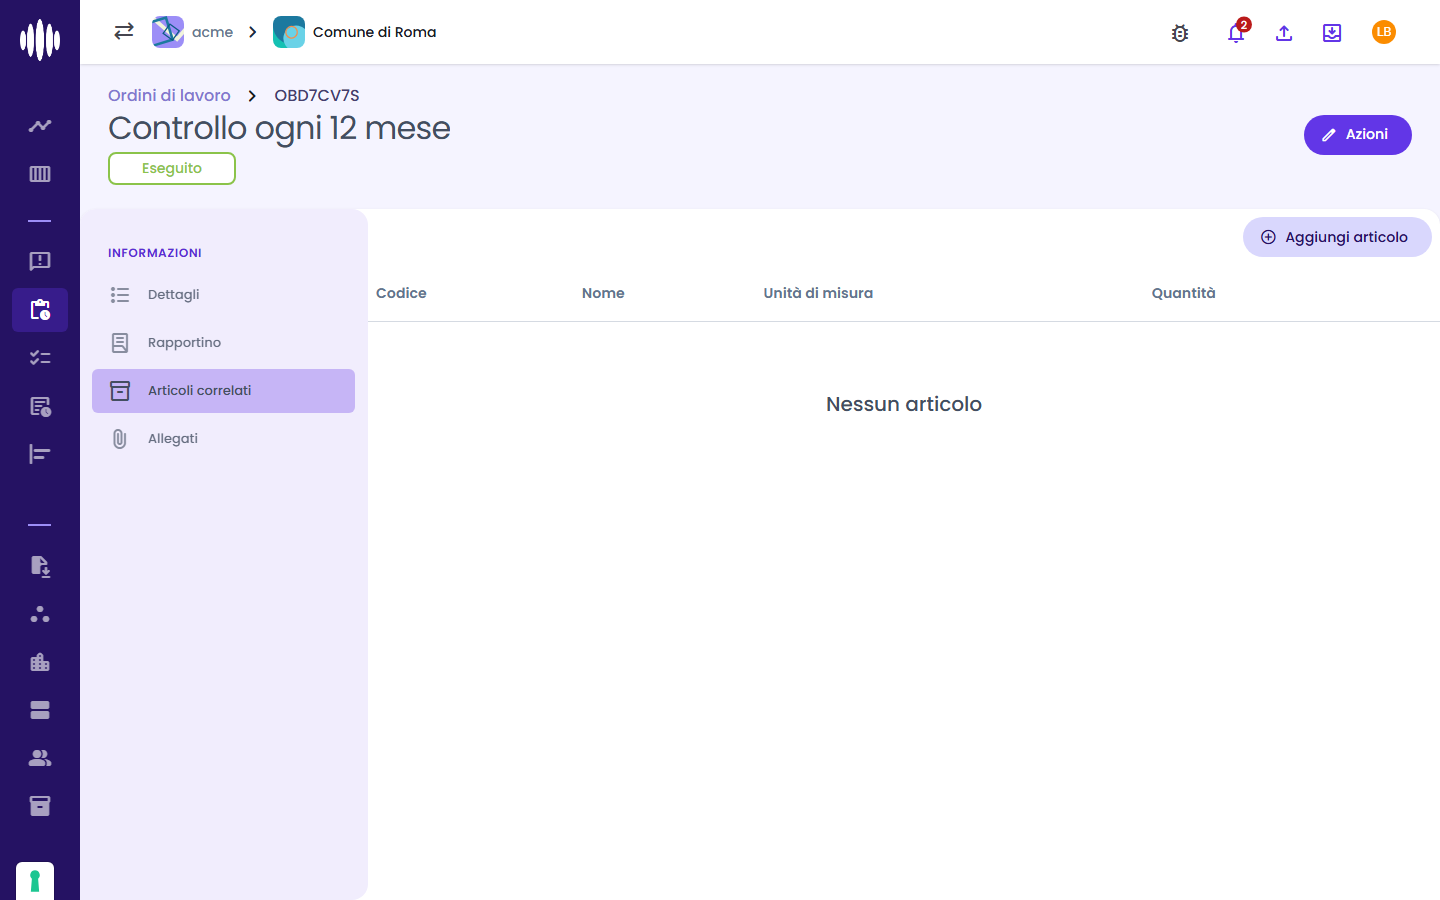
Task: Click Aggiungi articolo button
Action: click(x=1337, y=237)
